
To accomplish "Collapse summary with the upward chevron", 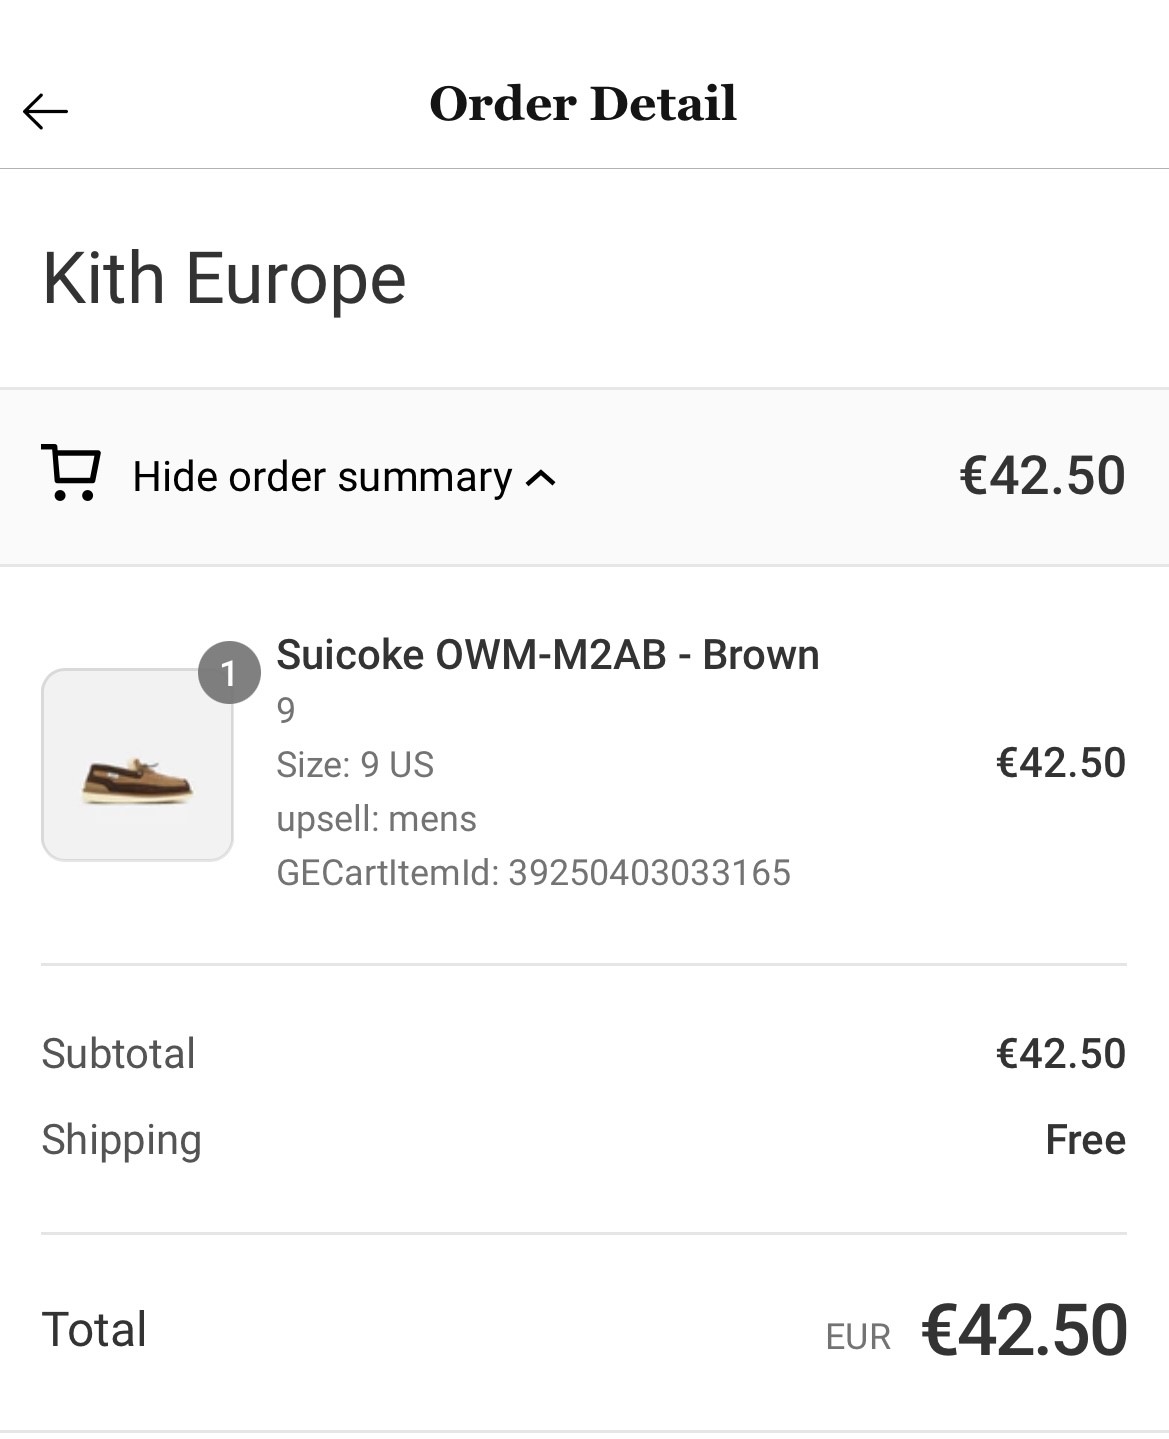I will (541, 478).
